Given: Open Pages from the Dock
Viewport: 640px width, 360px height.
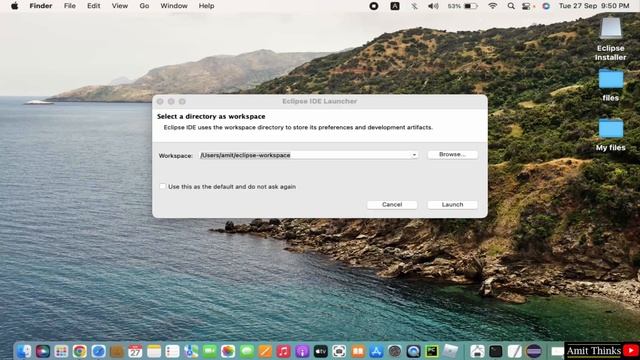Looking at the screenshot, I should click(x=265, y=351).
